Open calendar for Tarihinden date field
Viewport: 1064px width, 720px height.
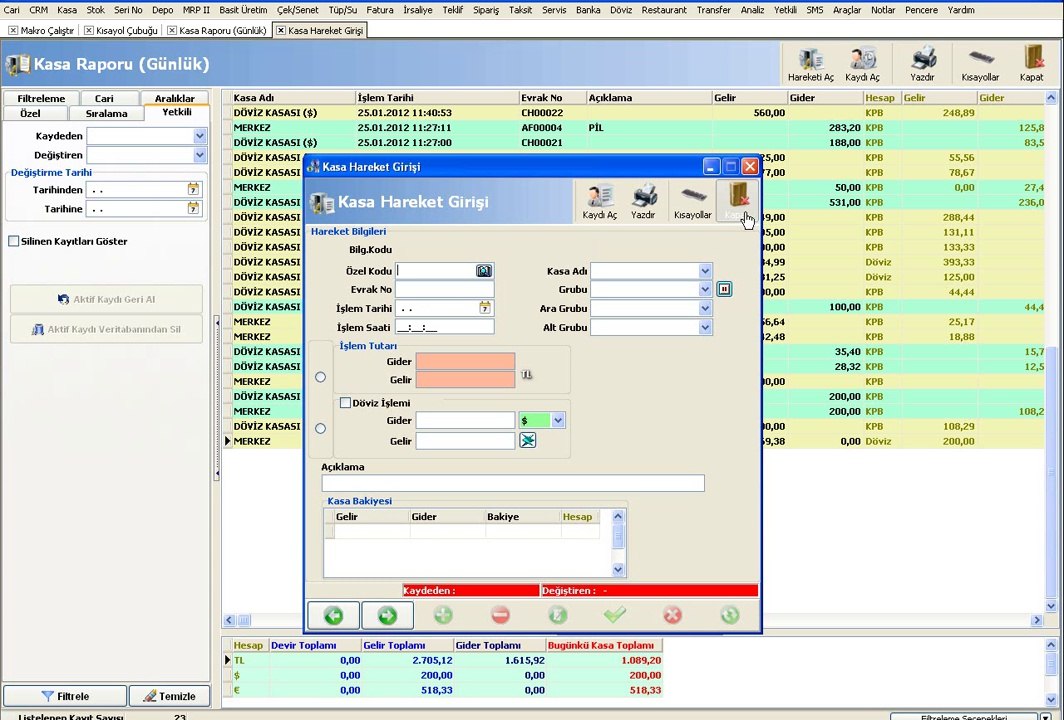(x=193, y=189)
